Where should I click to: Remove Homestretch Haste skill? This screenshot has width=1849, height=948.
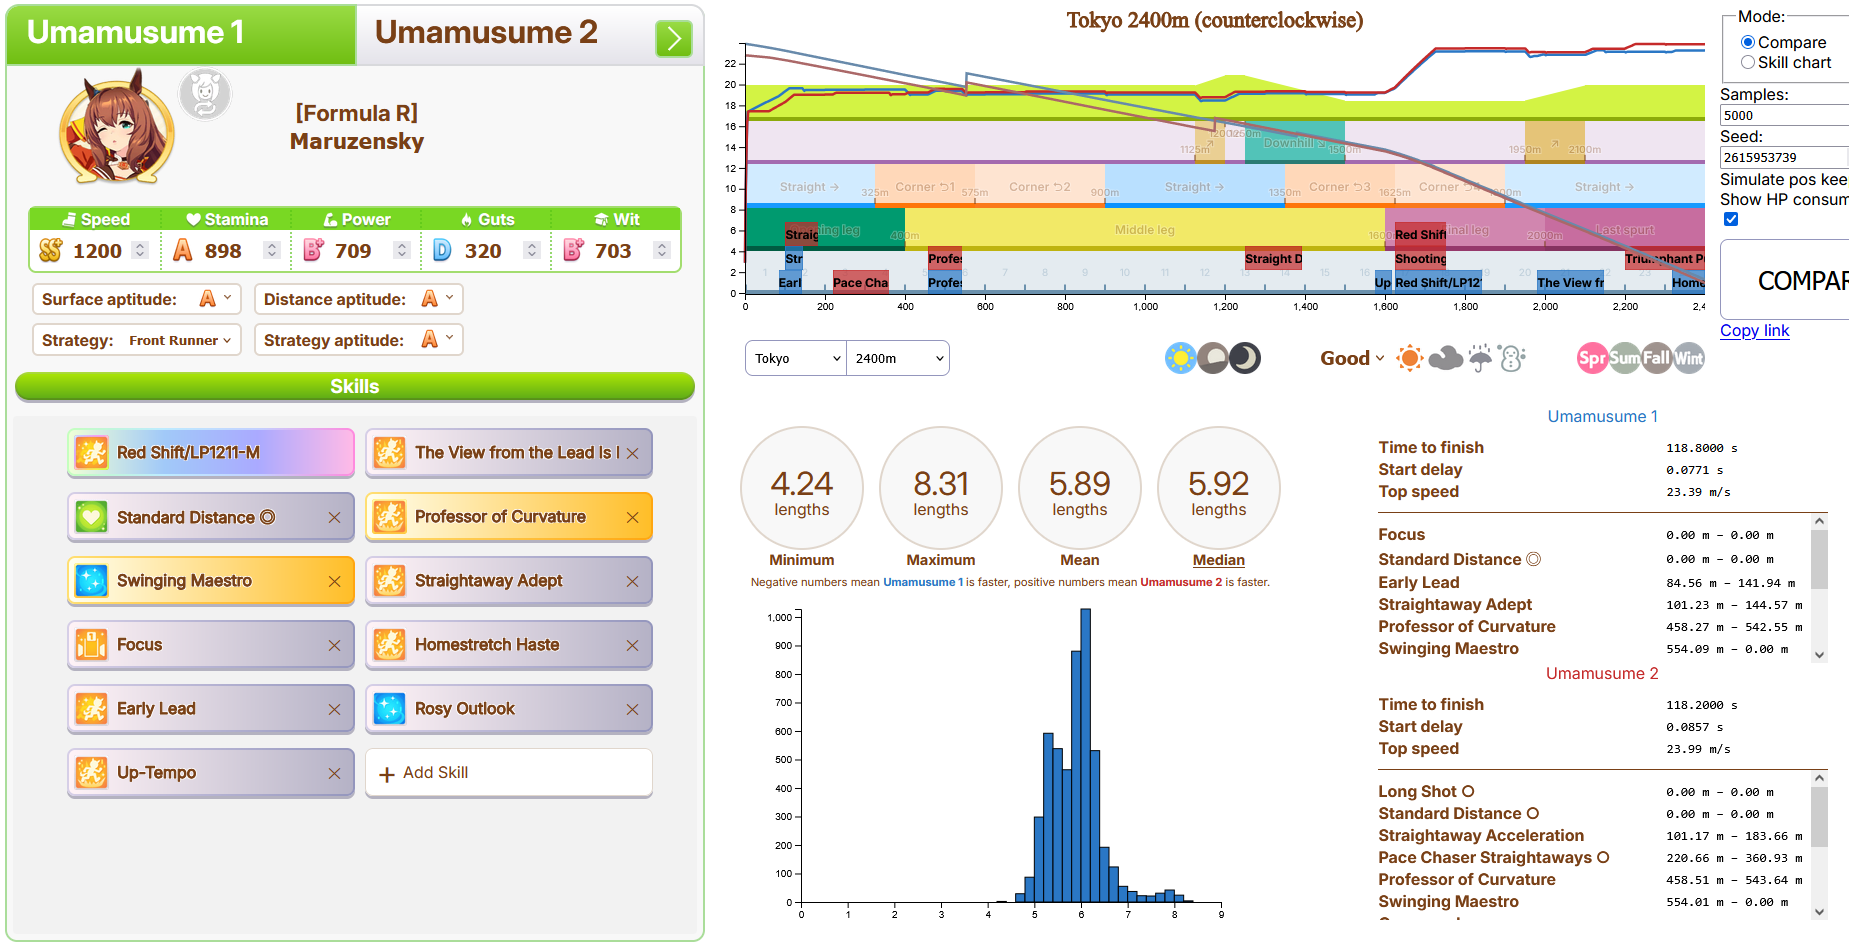coord(633,645)
